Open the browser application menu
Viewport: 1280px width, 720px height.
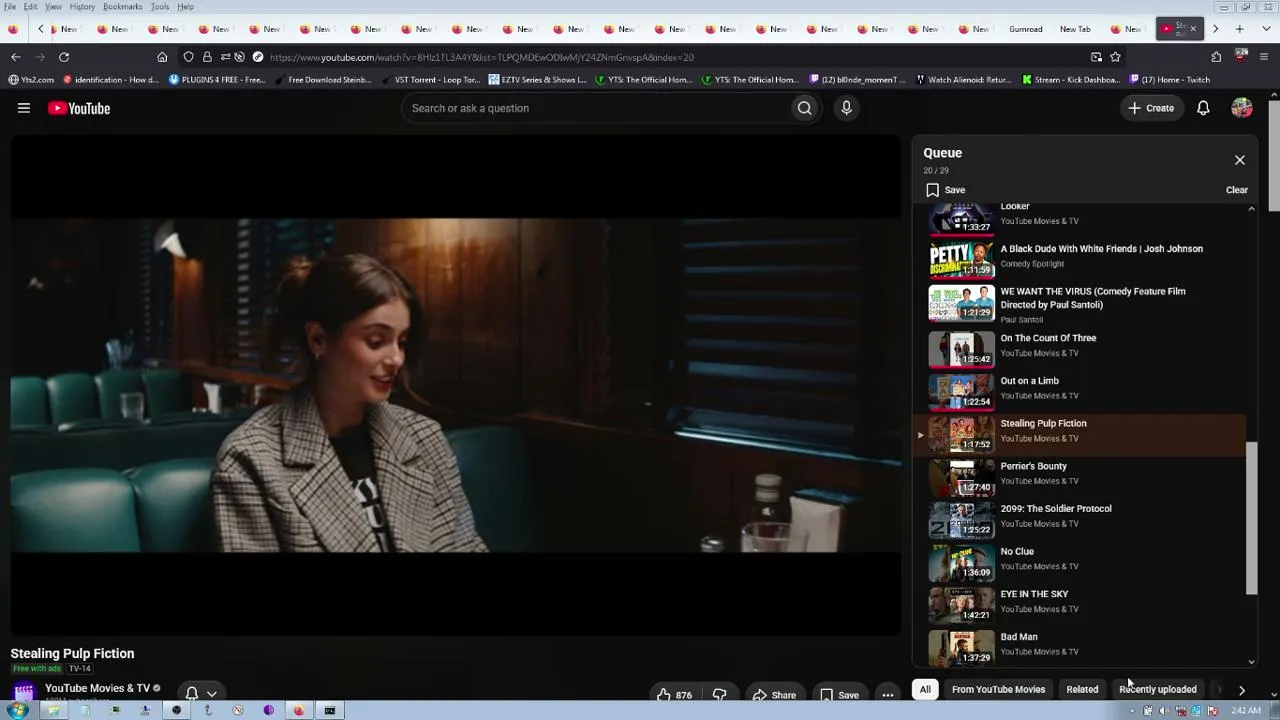click(x=1265, y=57)
